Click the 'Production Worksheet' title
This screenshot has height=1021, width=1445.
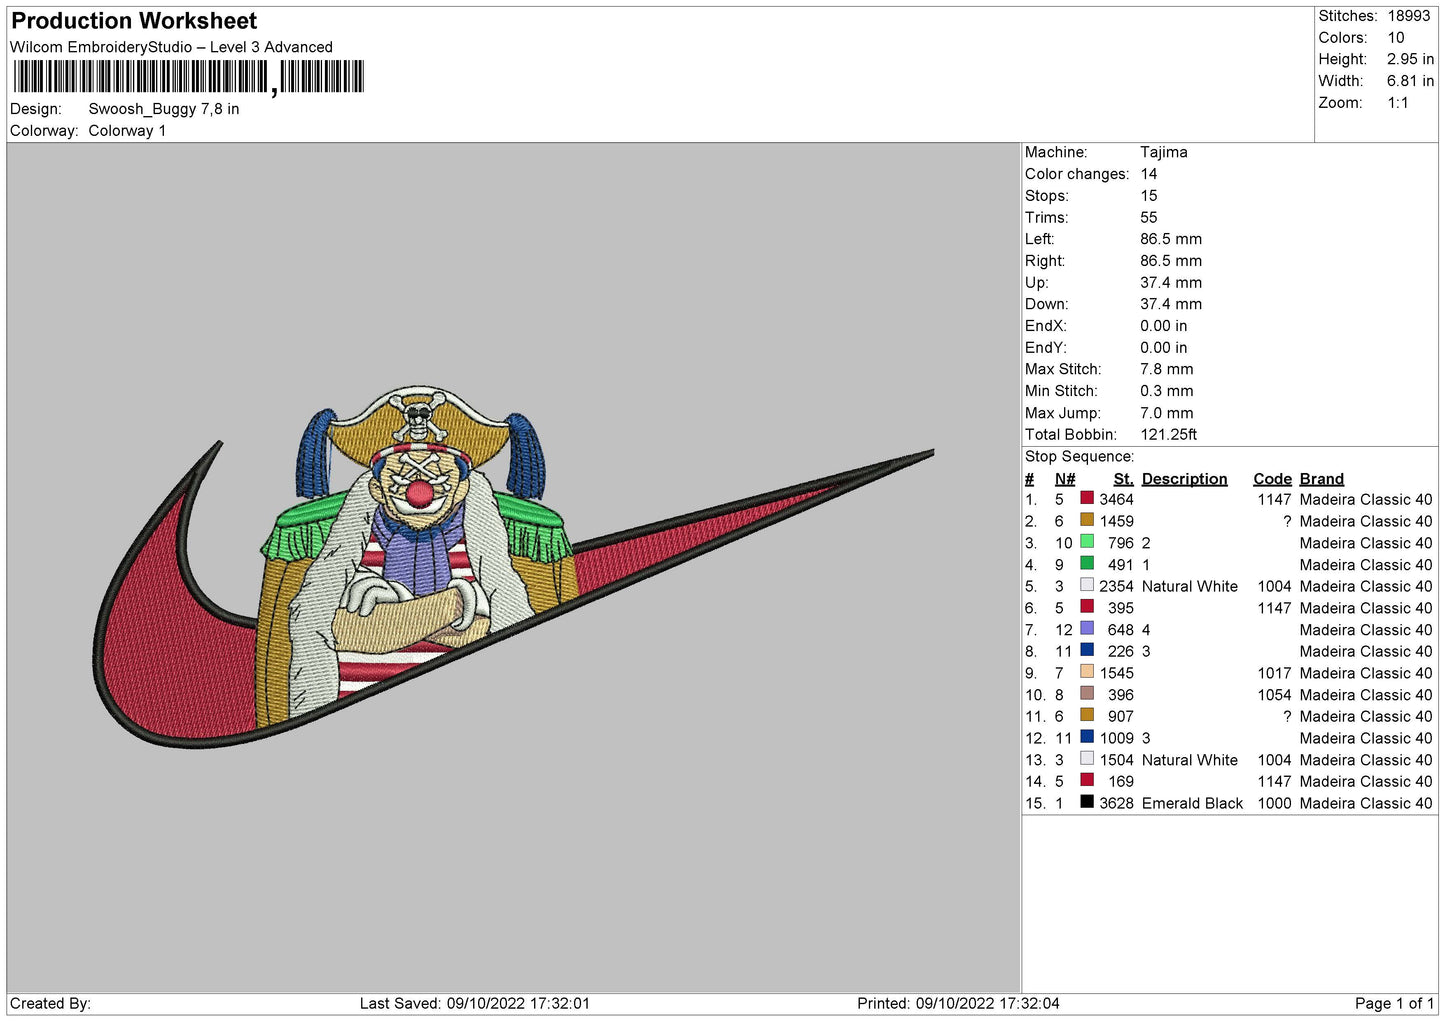[x=134, y=21]
